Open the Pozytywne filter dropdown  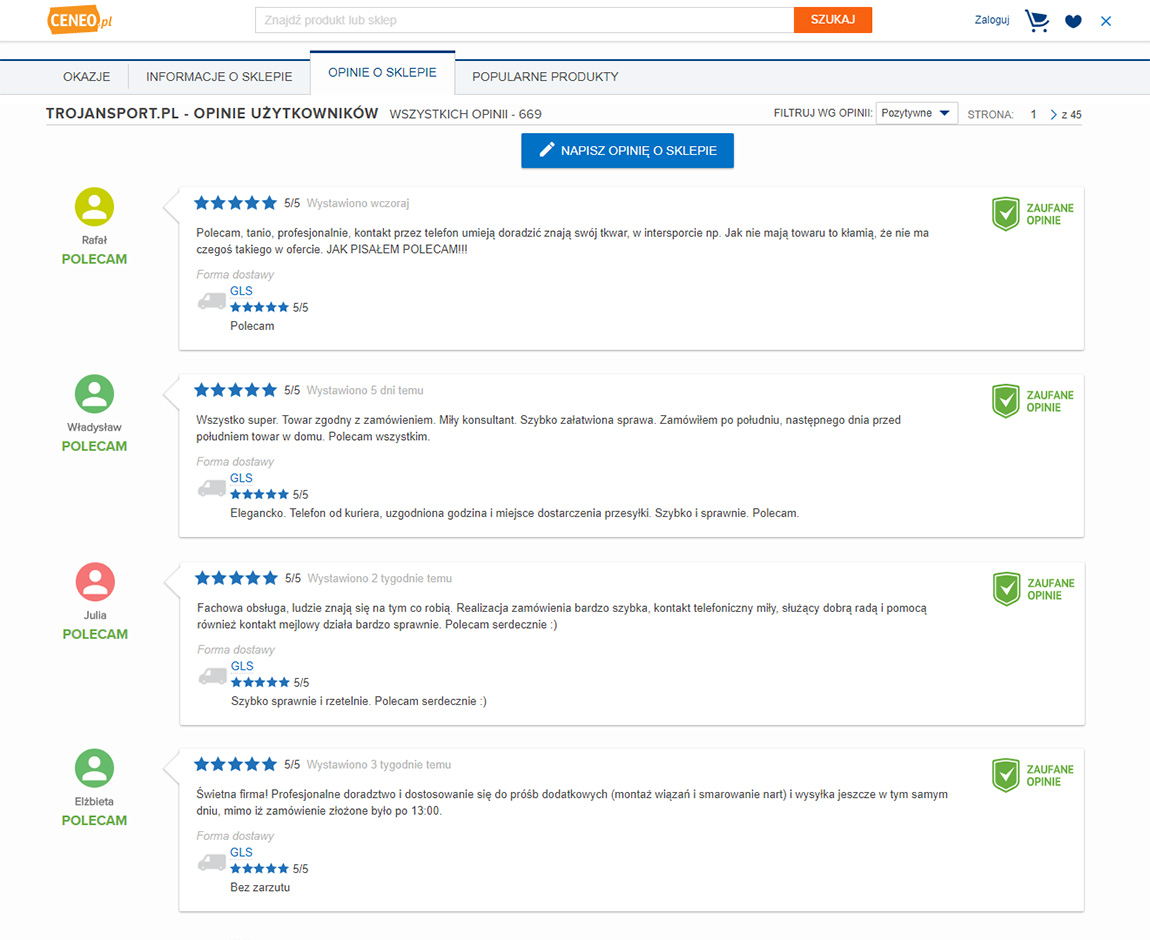coord(916,113)
